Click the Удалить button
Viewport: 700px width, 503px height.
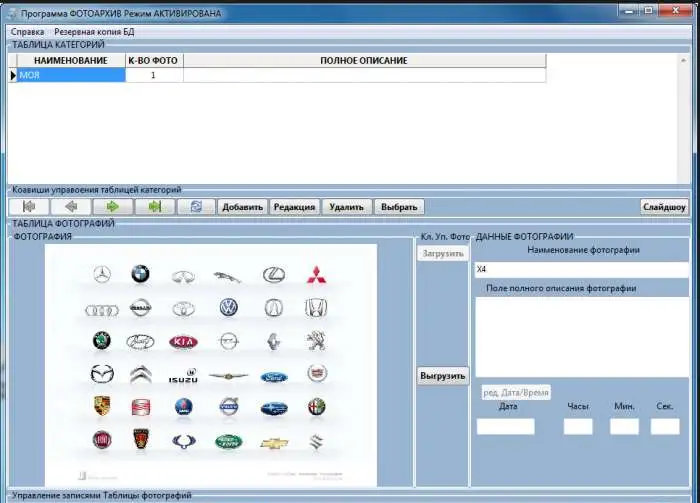[x=346, y=207]
